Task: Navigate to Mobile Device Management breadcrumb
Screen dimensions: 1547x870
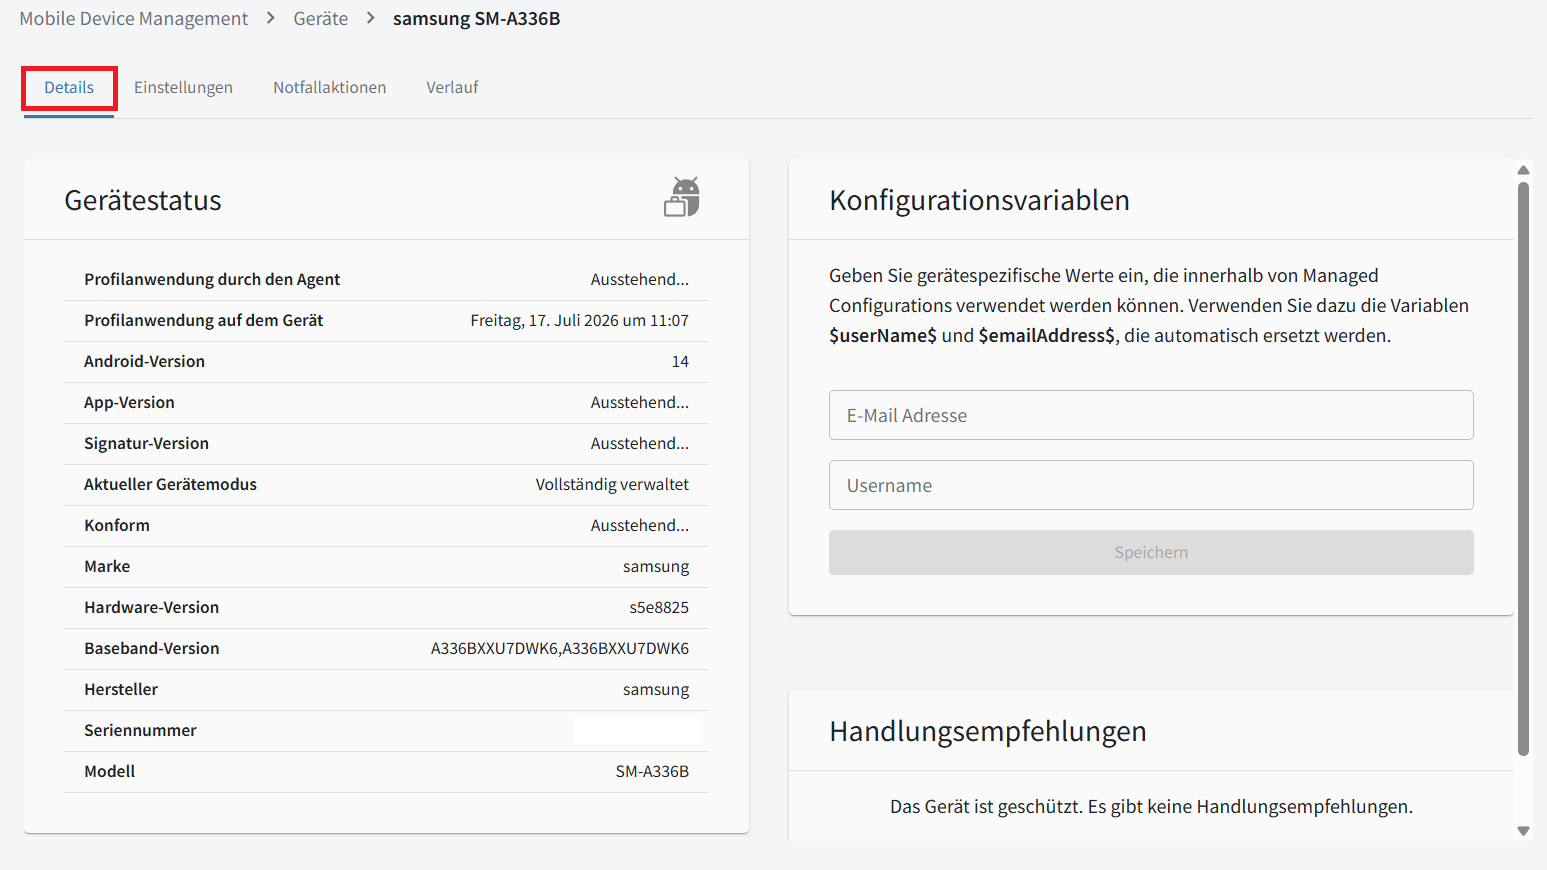Action: 134,19
